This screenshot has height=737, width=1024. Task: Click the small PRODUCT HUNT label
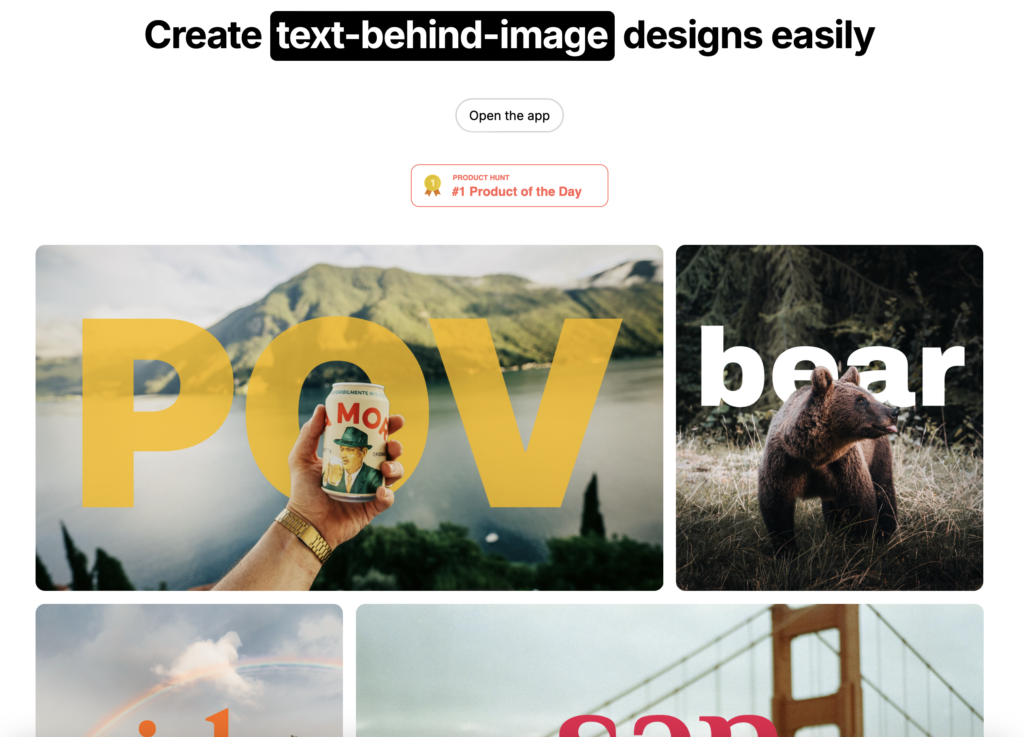tap(481, 178)
